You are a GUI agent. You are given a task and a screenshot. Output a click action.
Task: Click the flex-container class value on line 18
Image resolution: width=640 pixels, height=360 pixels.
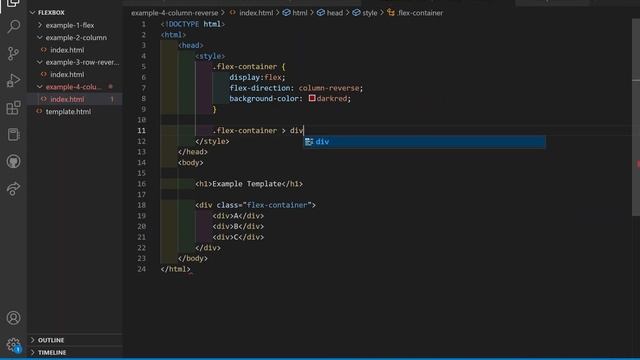277,205
